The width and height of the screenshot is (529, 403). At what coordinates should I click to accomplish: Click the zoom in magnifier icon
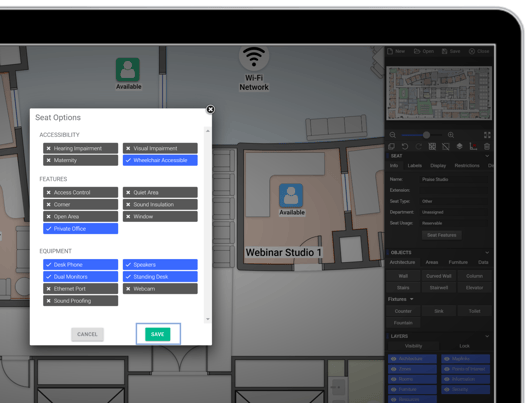(x=451, y=135)
